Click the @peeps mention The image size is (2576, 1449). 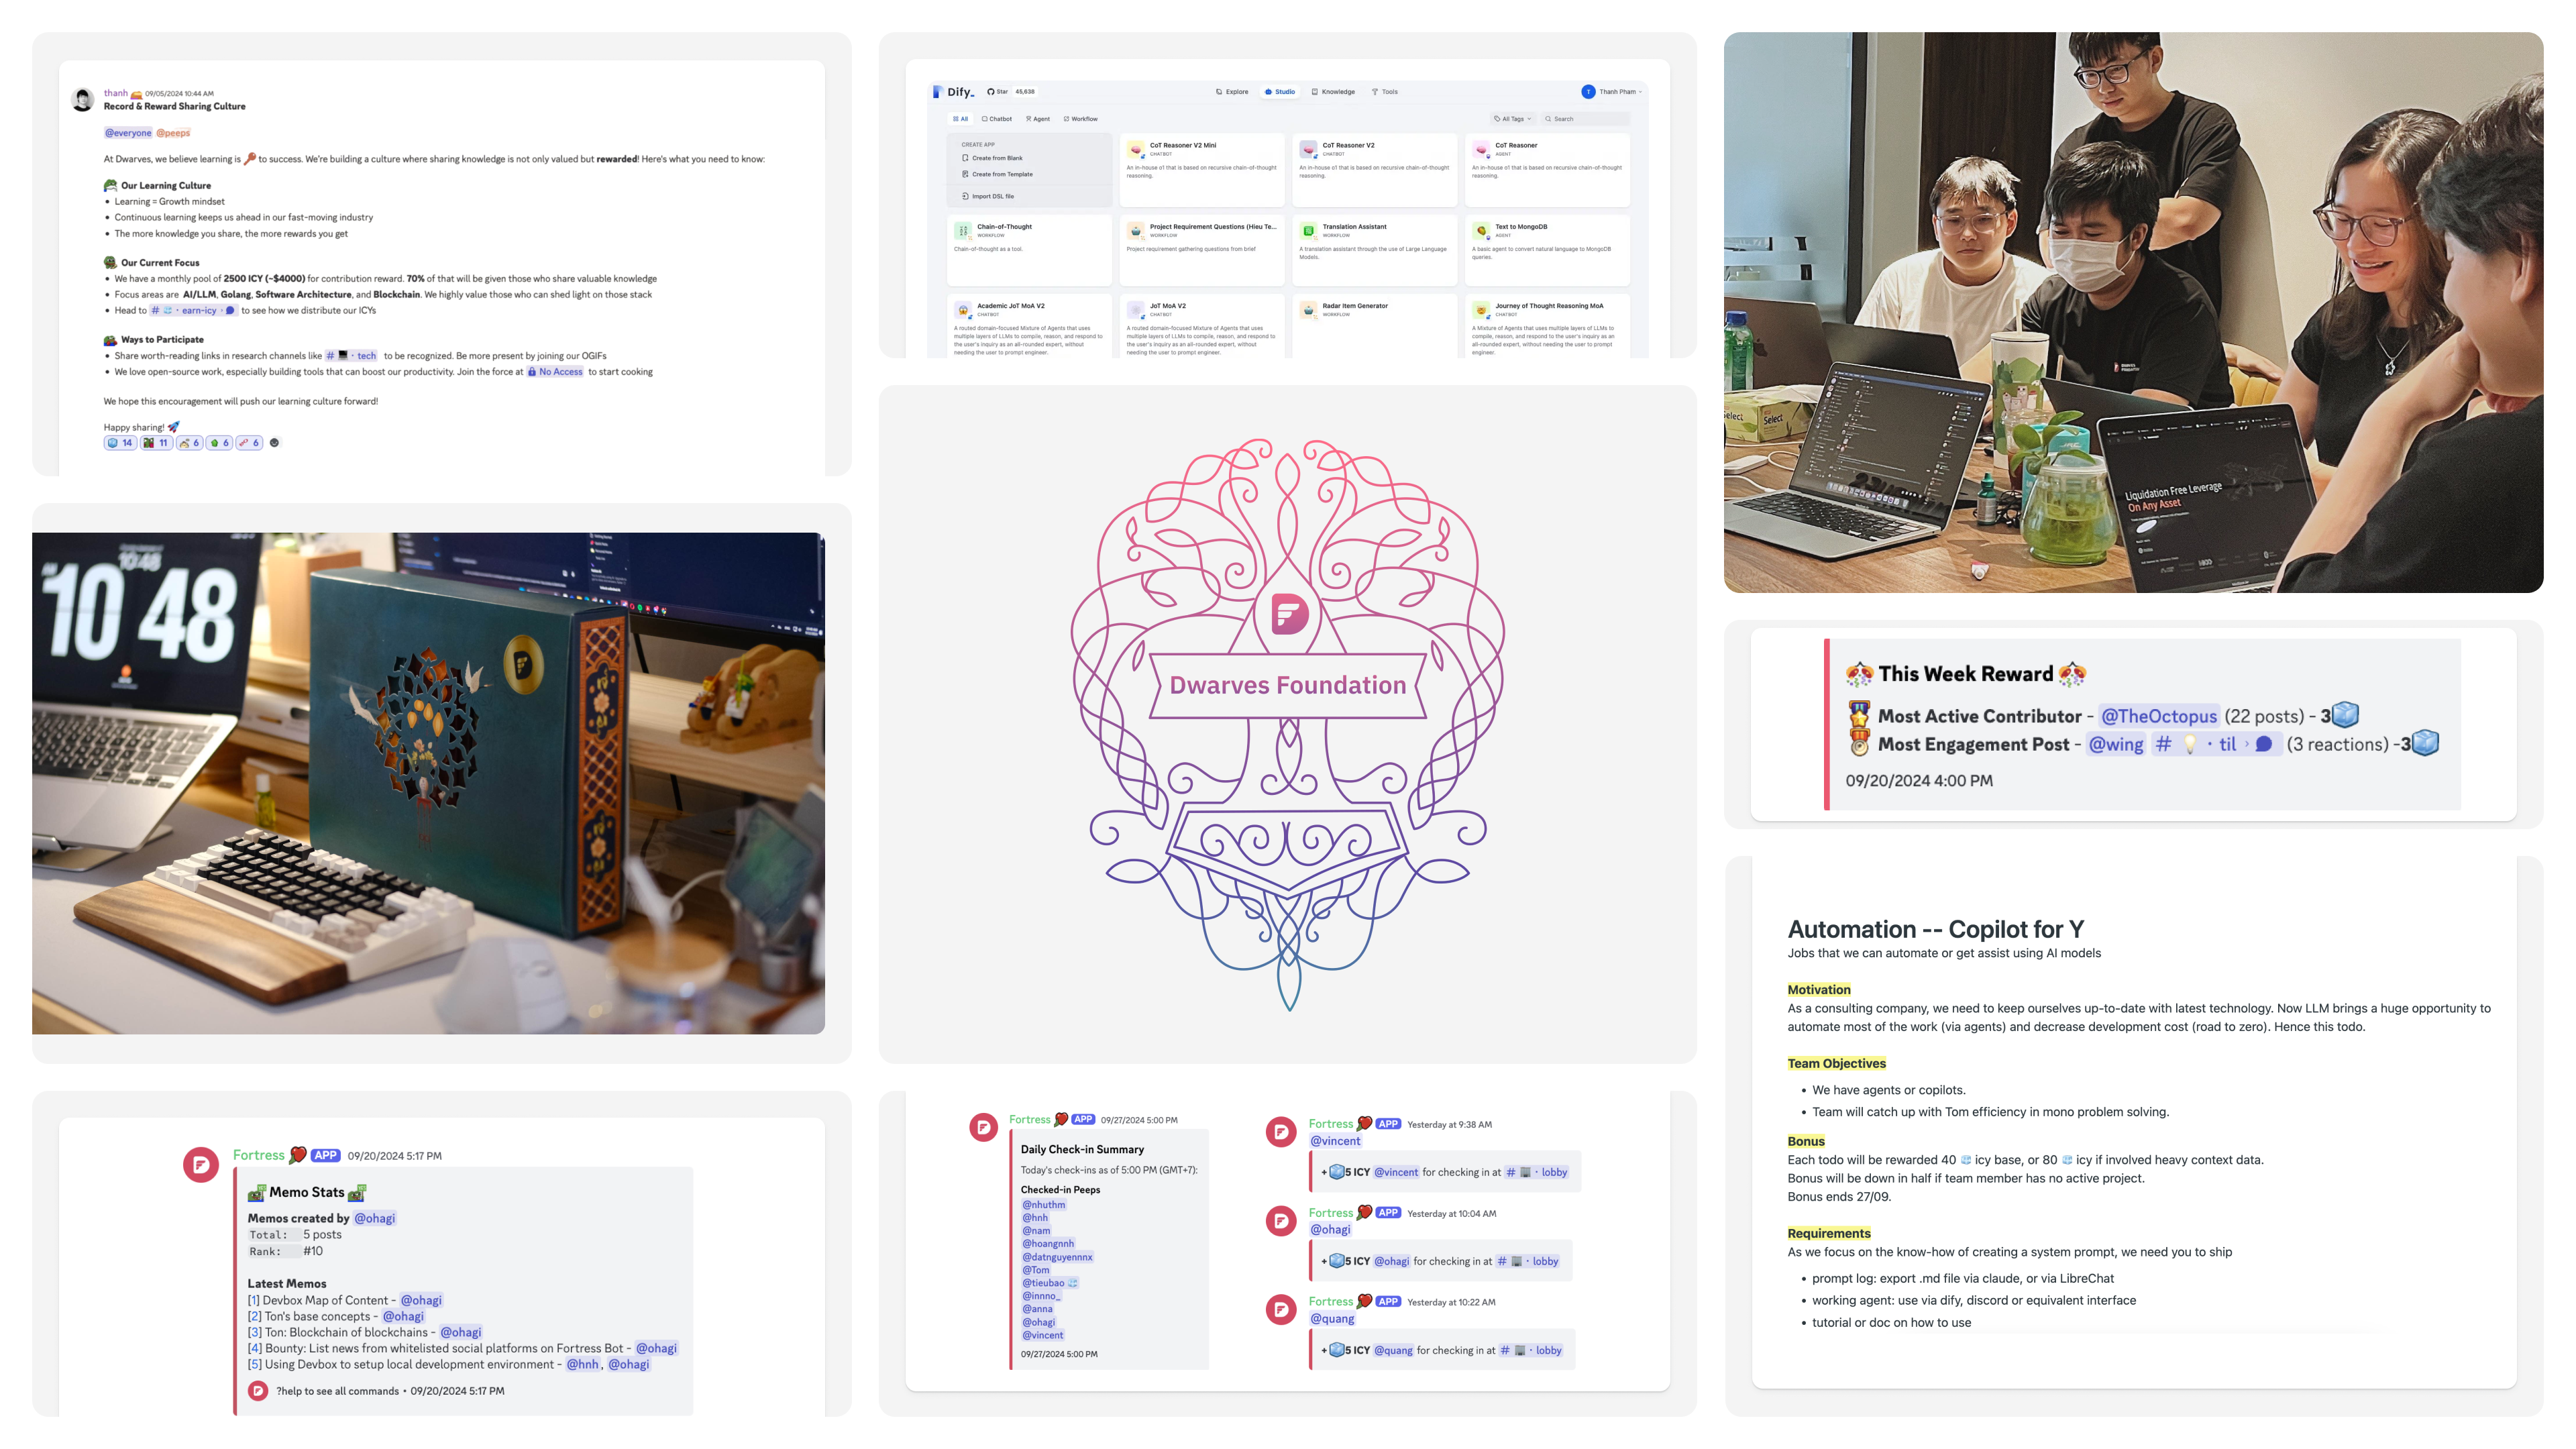click(173, 132)
